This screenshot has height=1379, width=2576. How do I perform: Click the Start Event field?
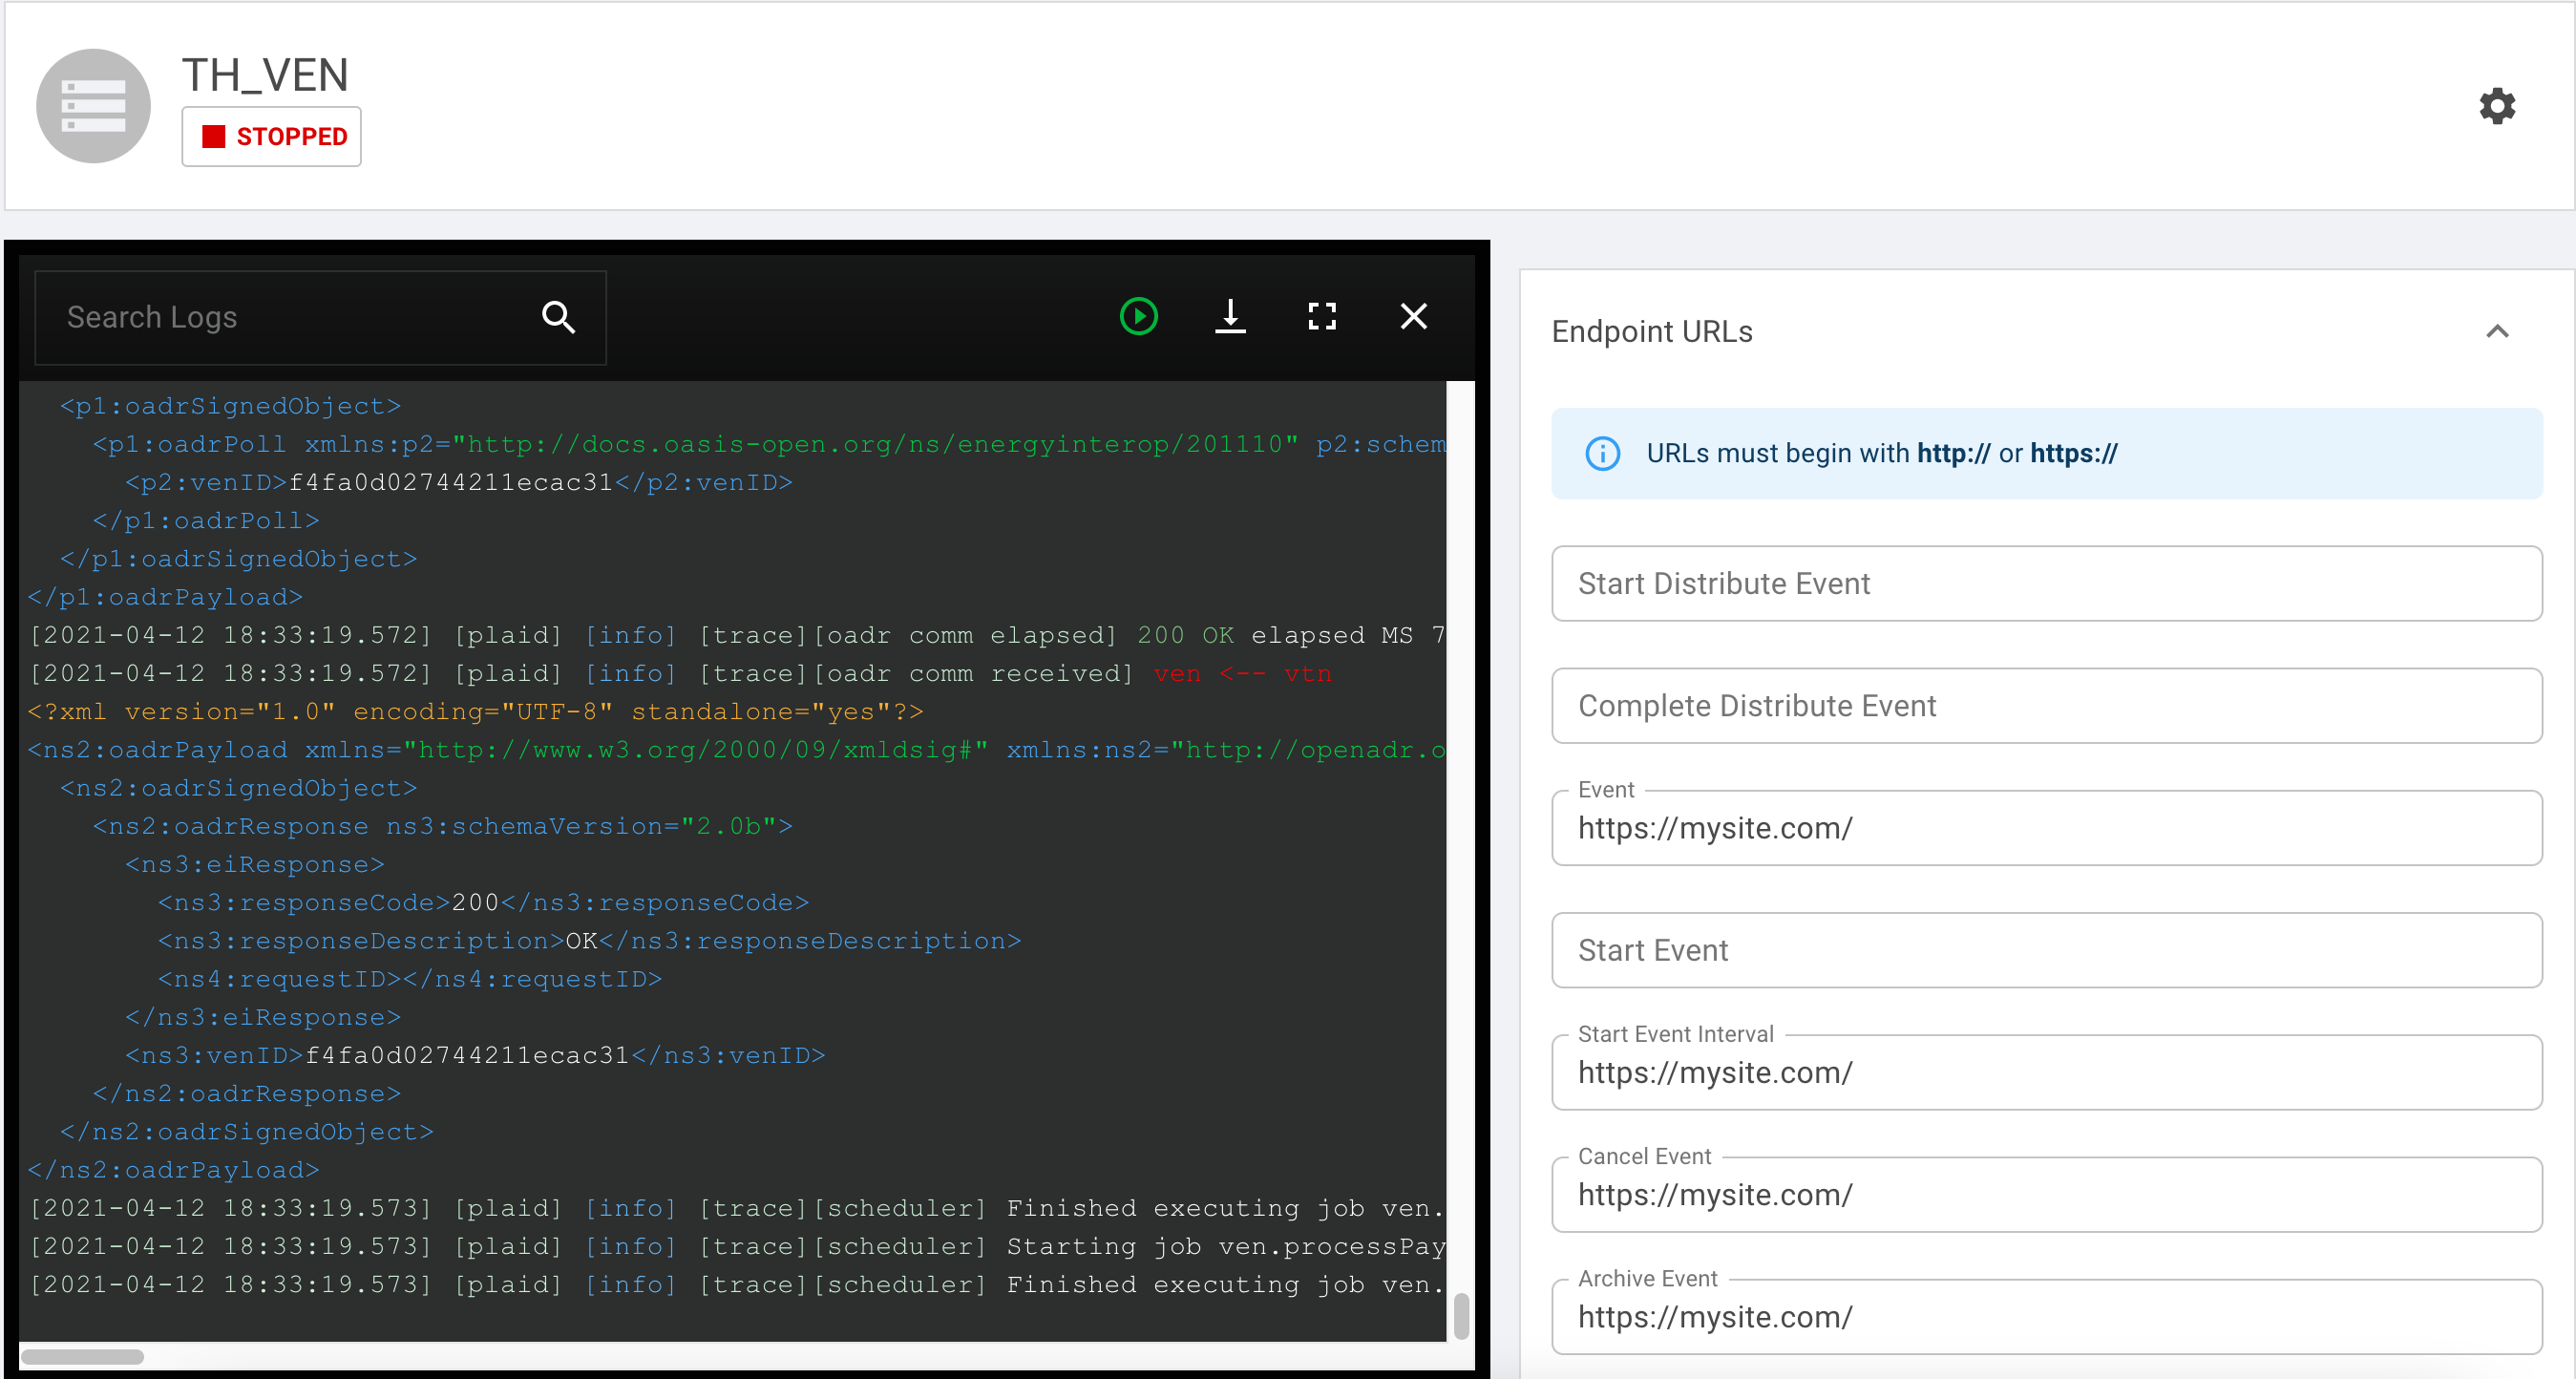coord(2046,950)
